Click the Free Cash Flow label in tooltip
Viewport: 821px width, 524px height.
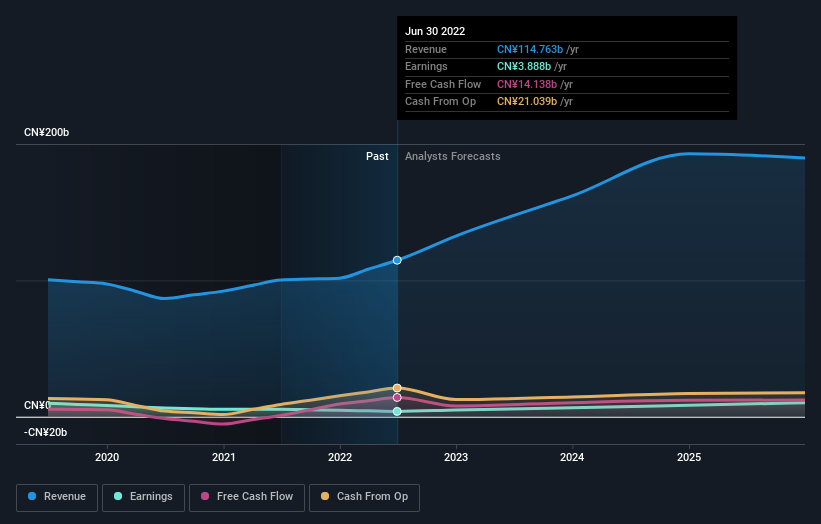[443, 84]
